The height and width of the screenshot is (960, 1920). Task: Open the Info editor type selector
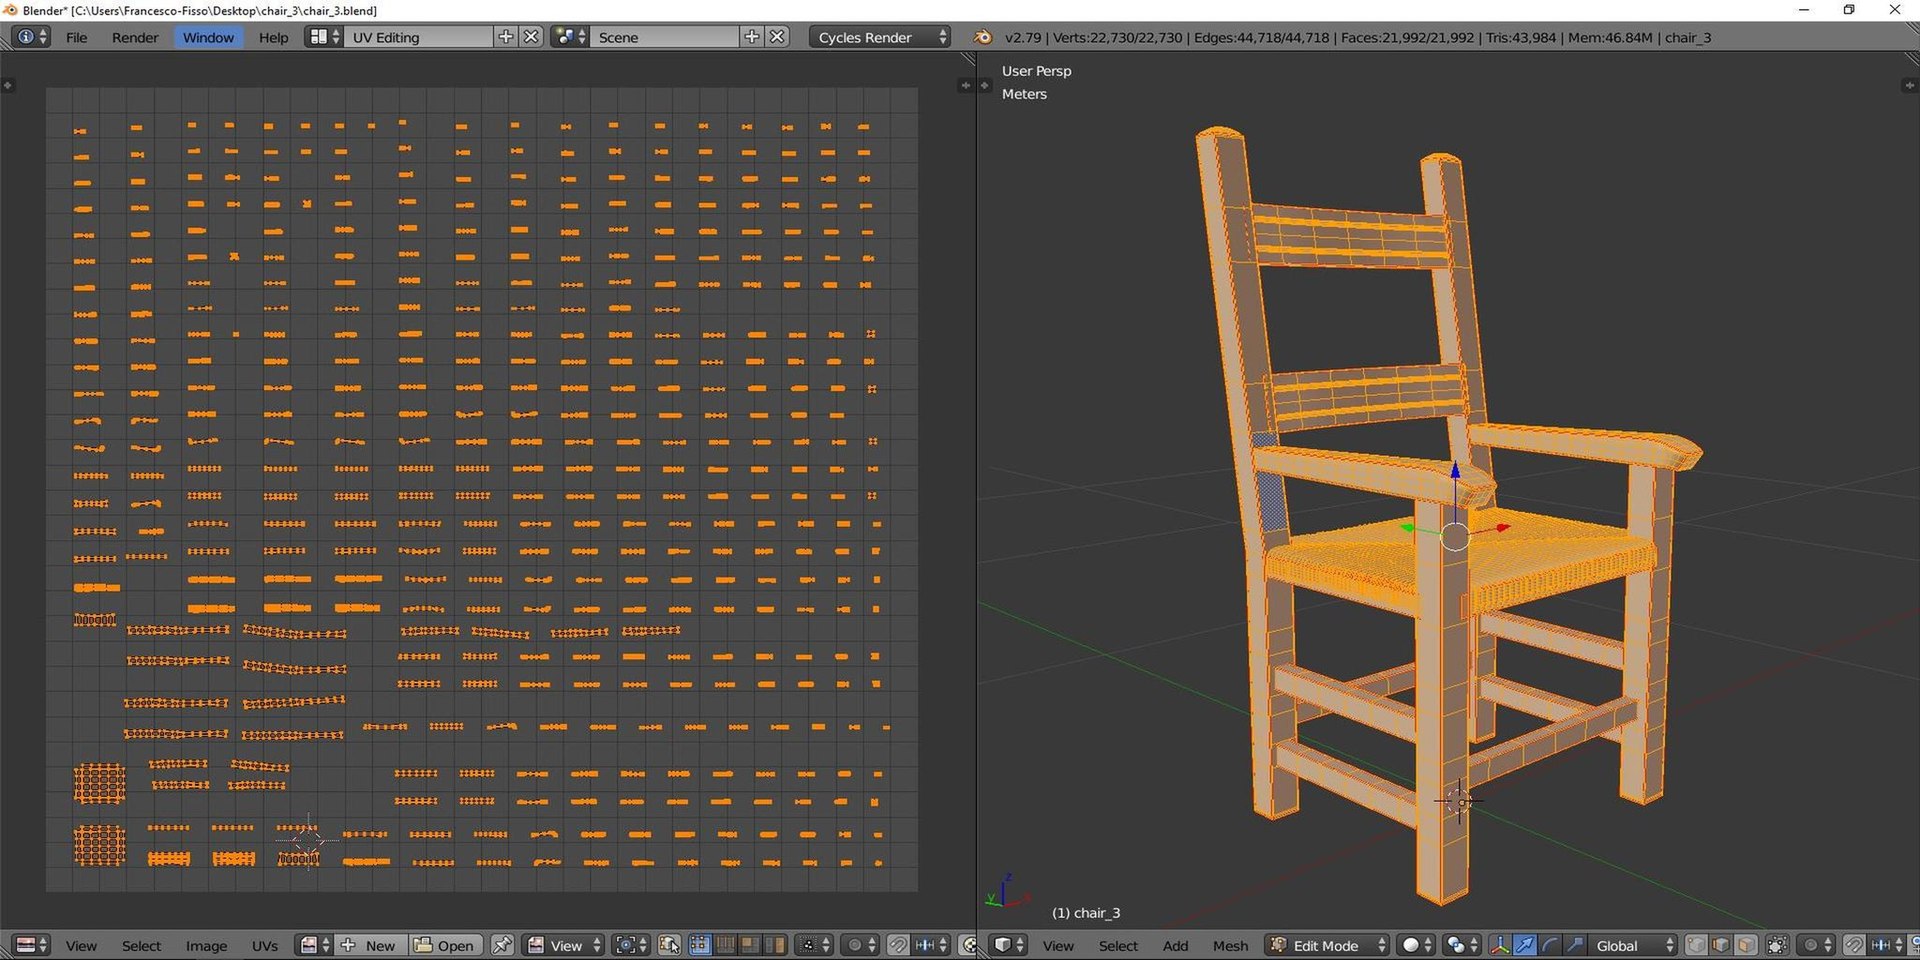coord(29,37)
